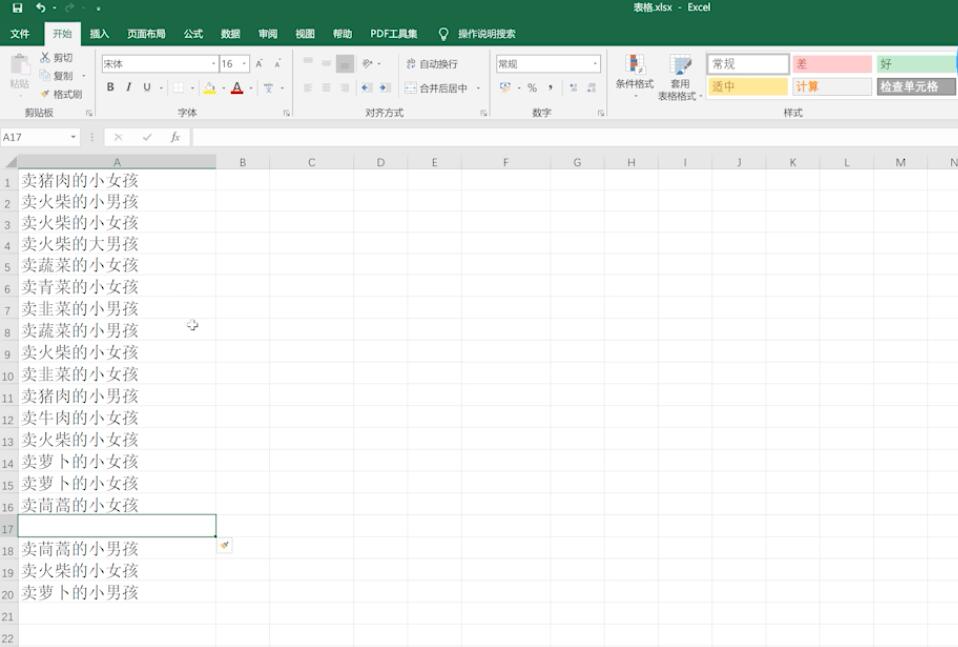Screen dimensions: 958x647
Task: Open the number format dropdown (常规)
Action: 595,64
